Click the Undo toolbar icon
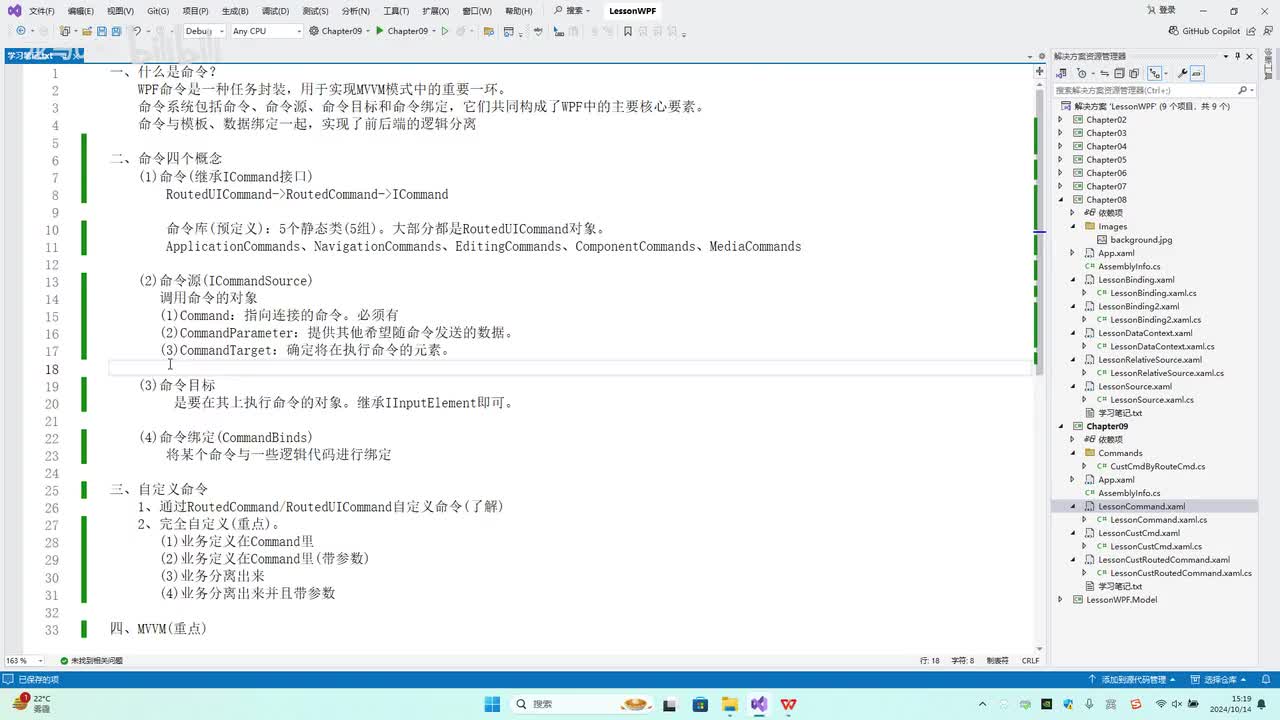Screen dimensions: 1280x720 136,31
